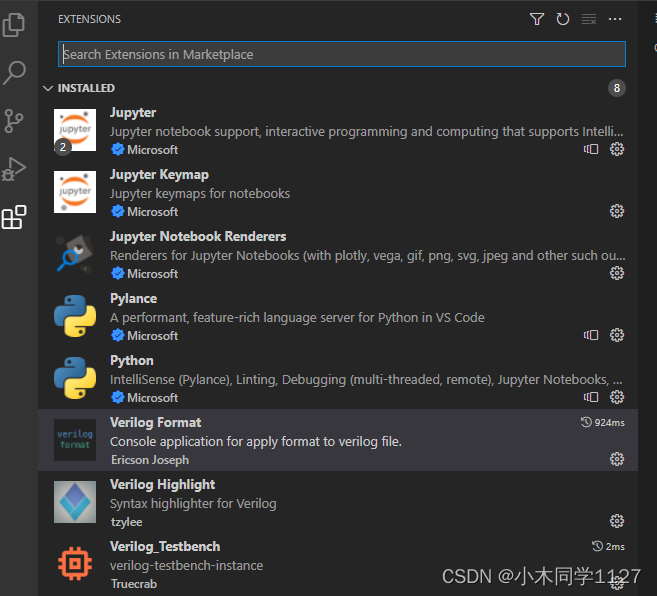Screen dimensions: 657x596
Task: Open the Search view in the activity bar
Action: click(14, 73)
